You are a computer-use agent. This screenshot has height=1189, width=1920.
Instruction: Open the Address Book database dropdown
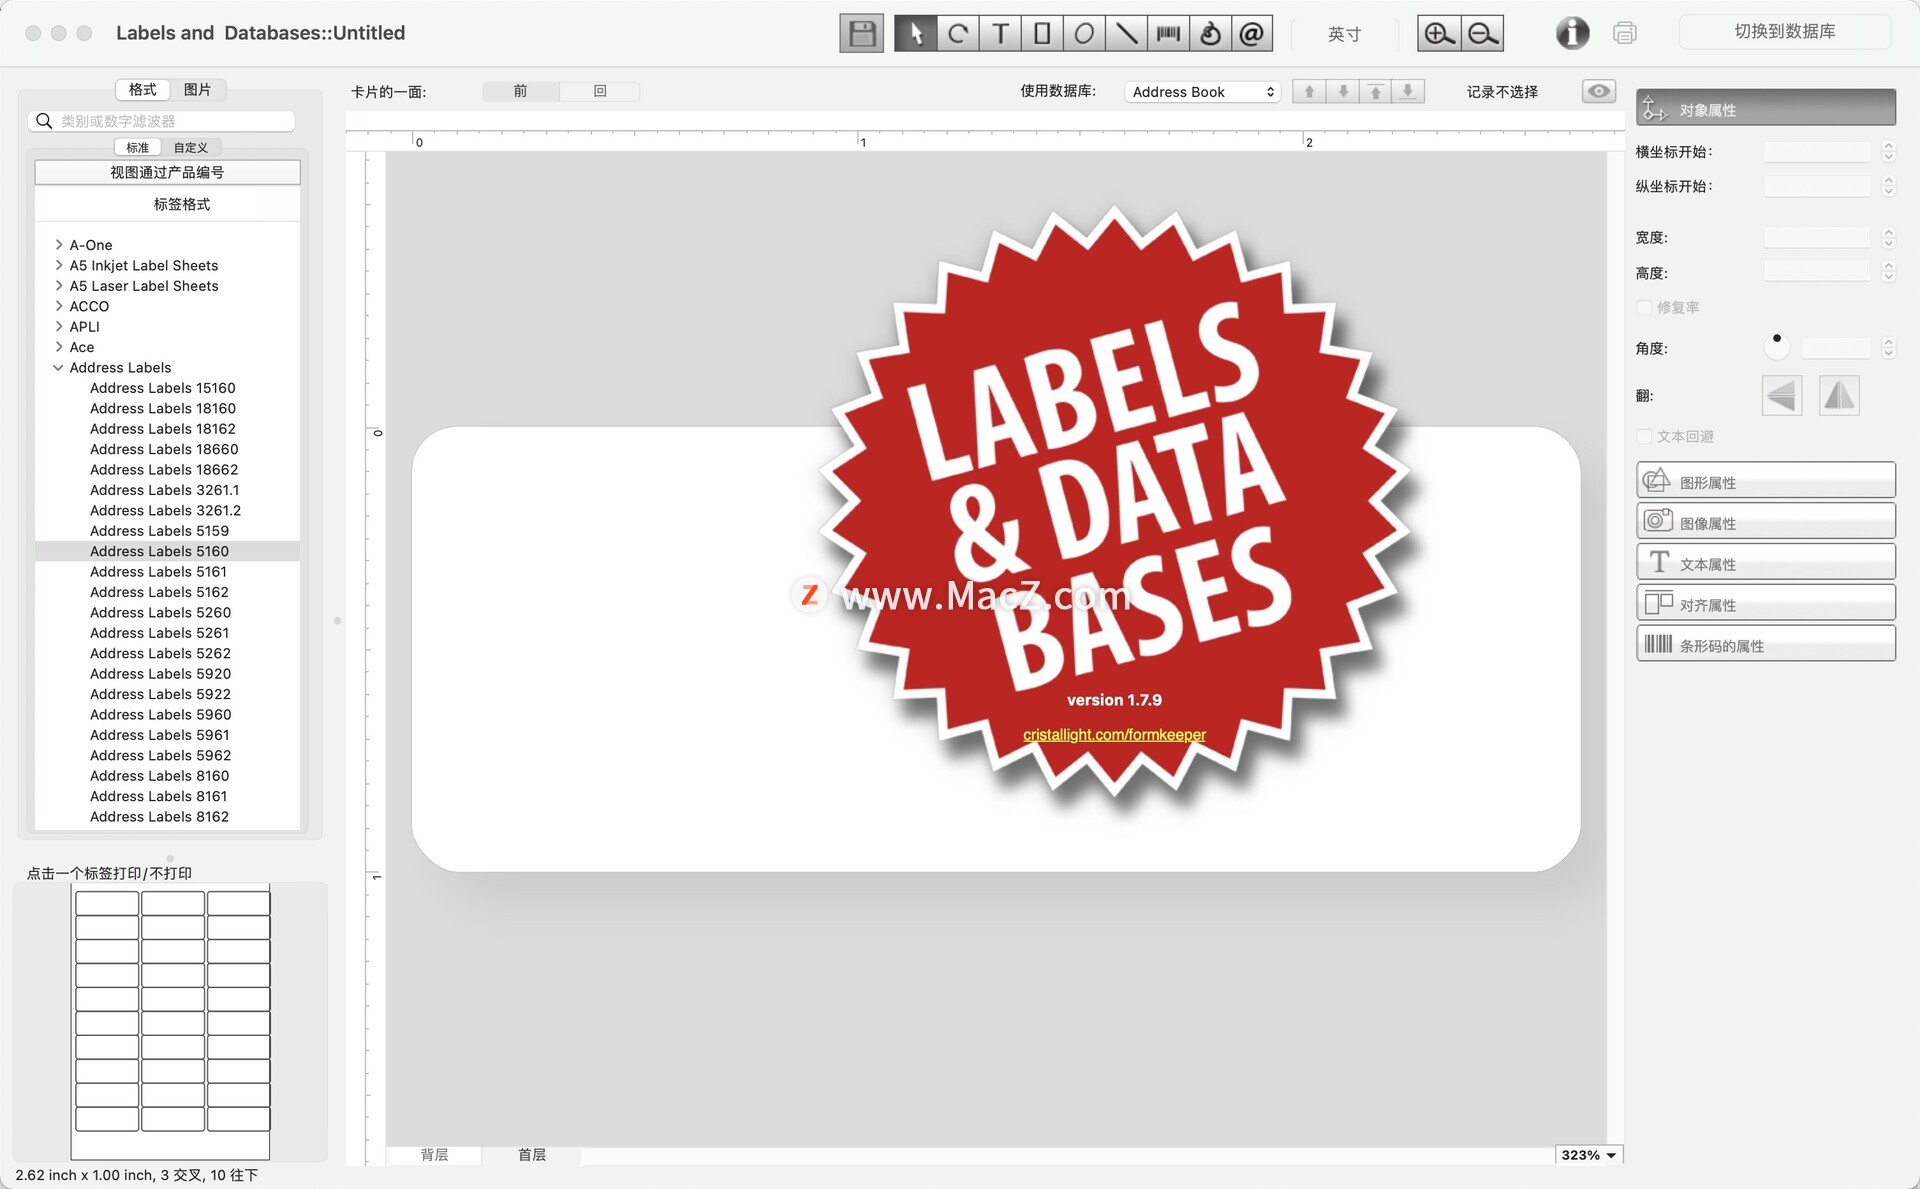1202,92
